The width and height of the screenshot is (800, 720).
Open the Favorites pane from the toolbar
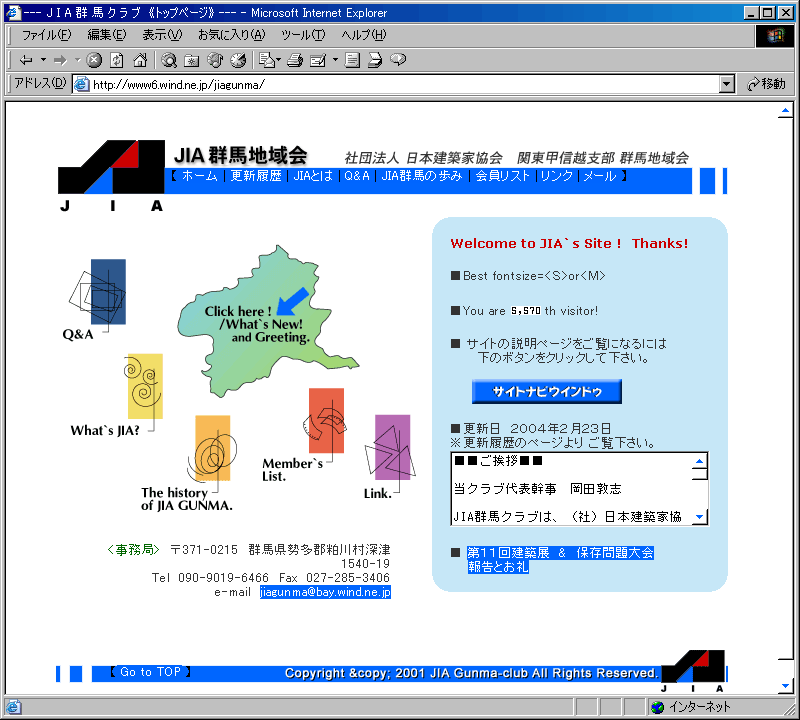[191, 60]
